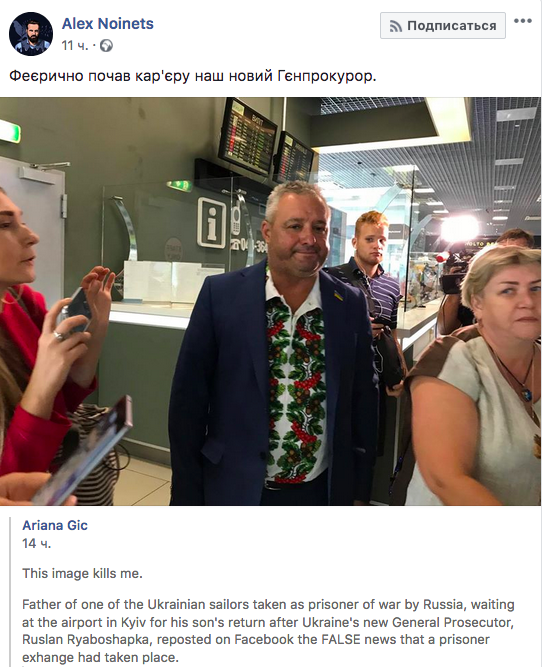Open the three-dots post options menu
Image resolution: width=542 pixels, height=667 pixels.
[522, 21]
